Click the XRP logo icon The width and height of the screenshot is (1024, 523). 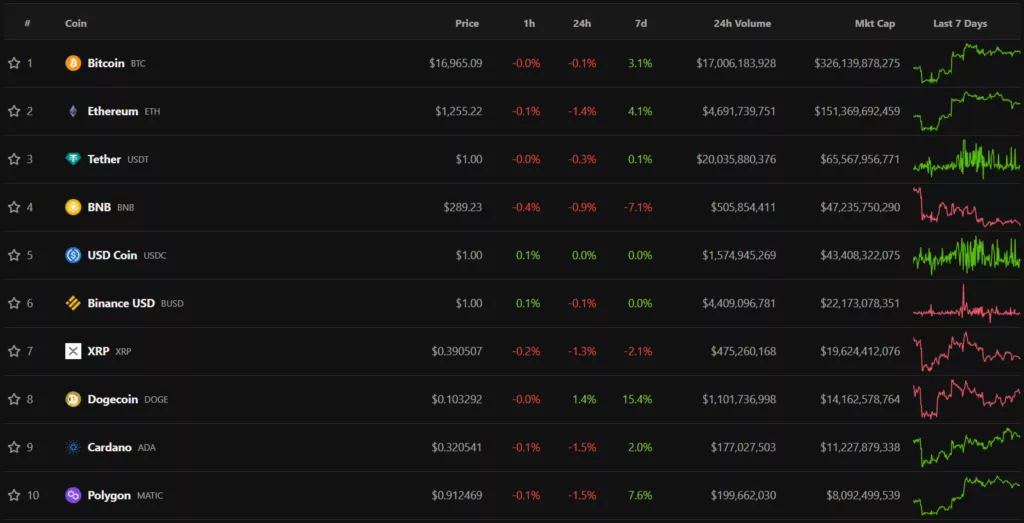[x=73, y=351]
